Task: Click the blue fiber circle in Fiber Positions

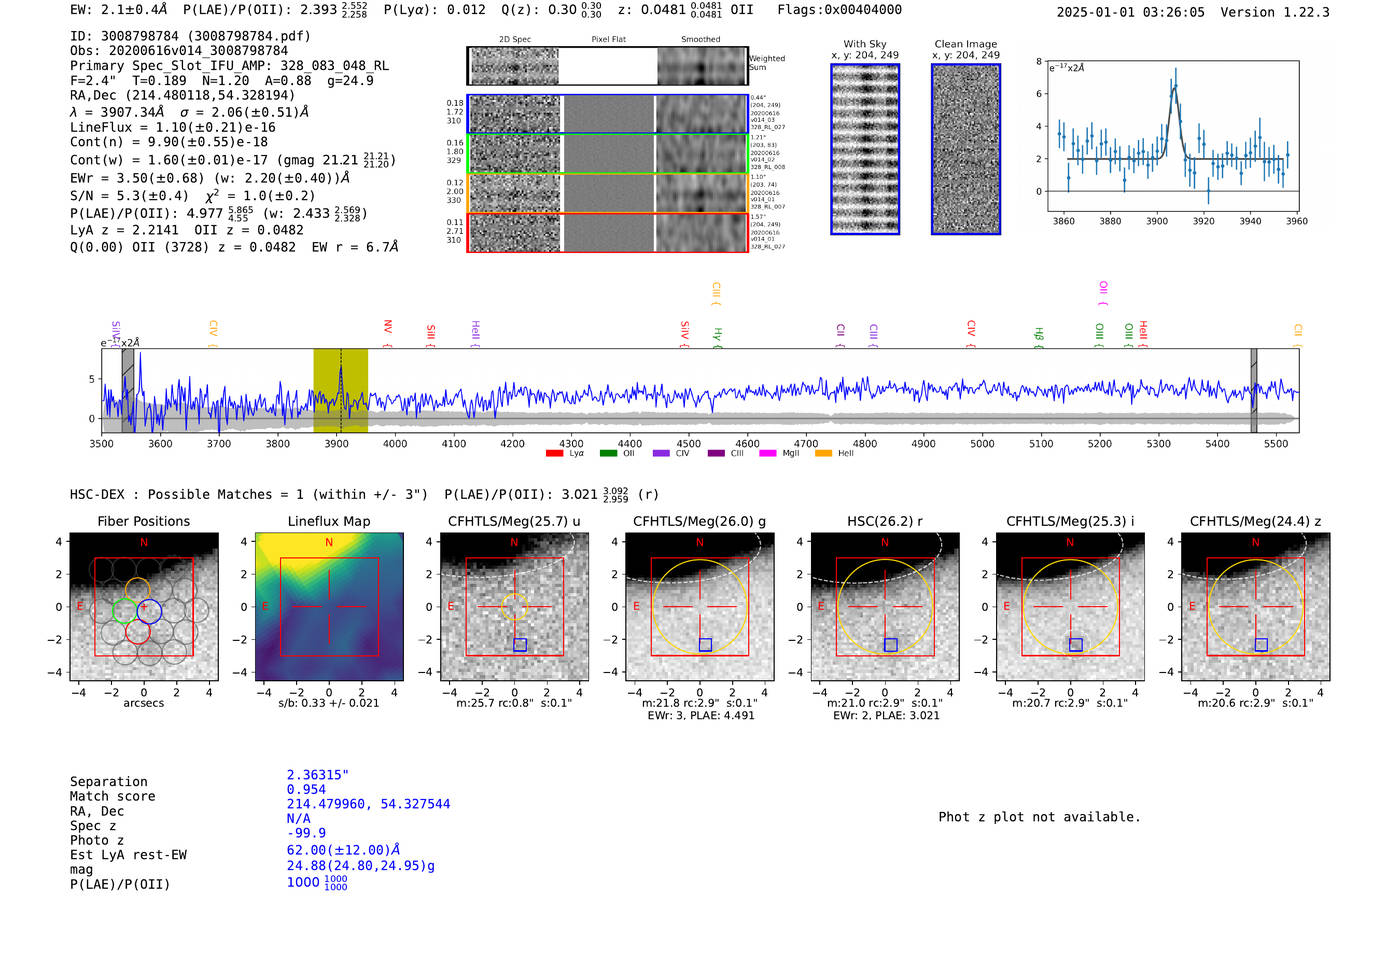Action: pos(149,610)
